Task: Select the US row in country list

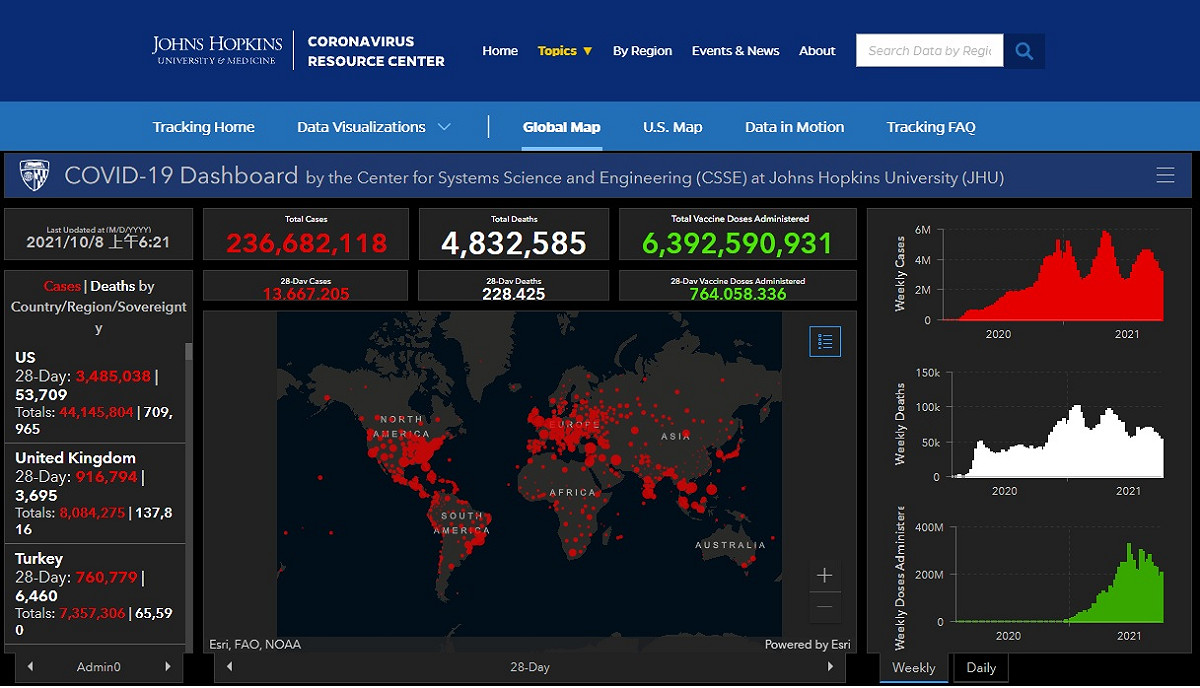Action: (x=95, y=392)
